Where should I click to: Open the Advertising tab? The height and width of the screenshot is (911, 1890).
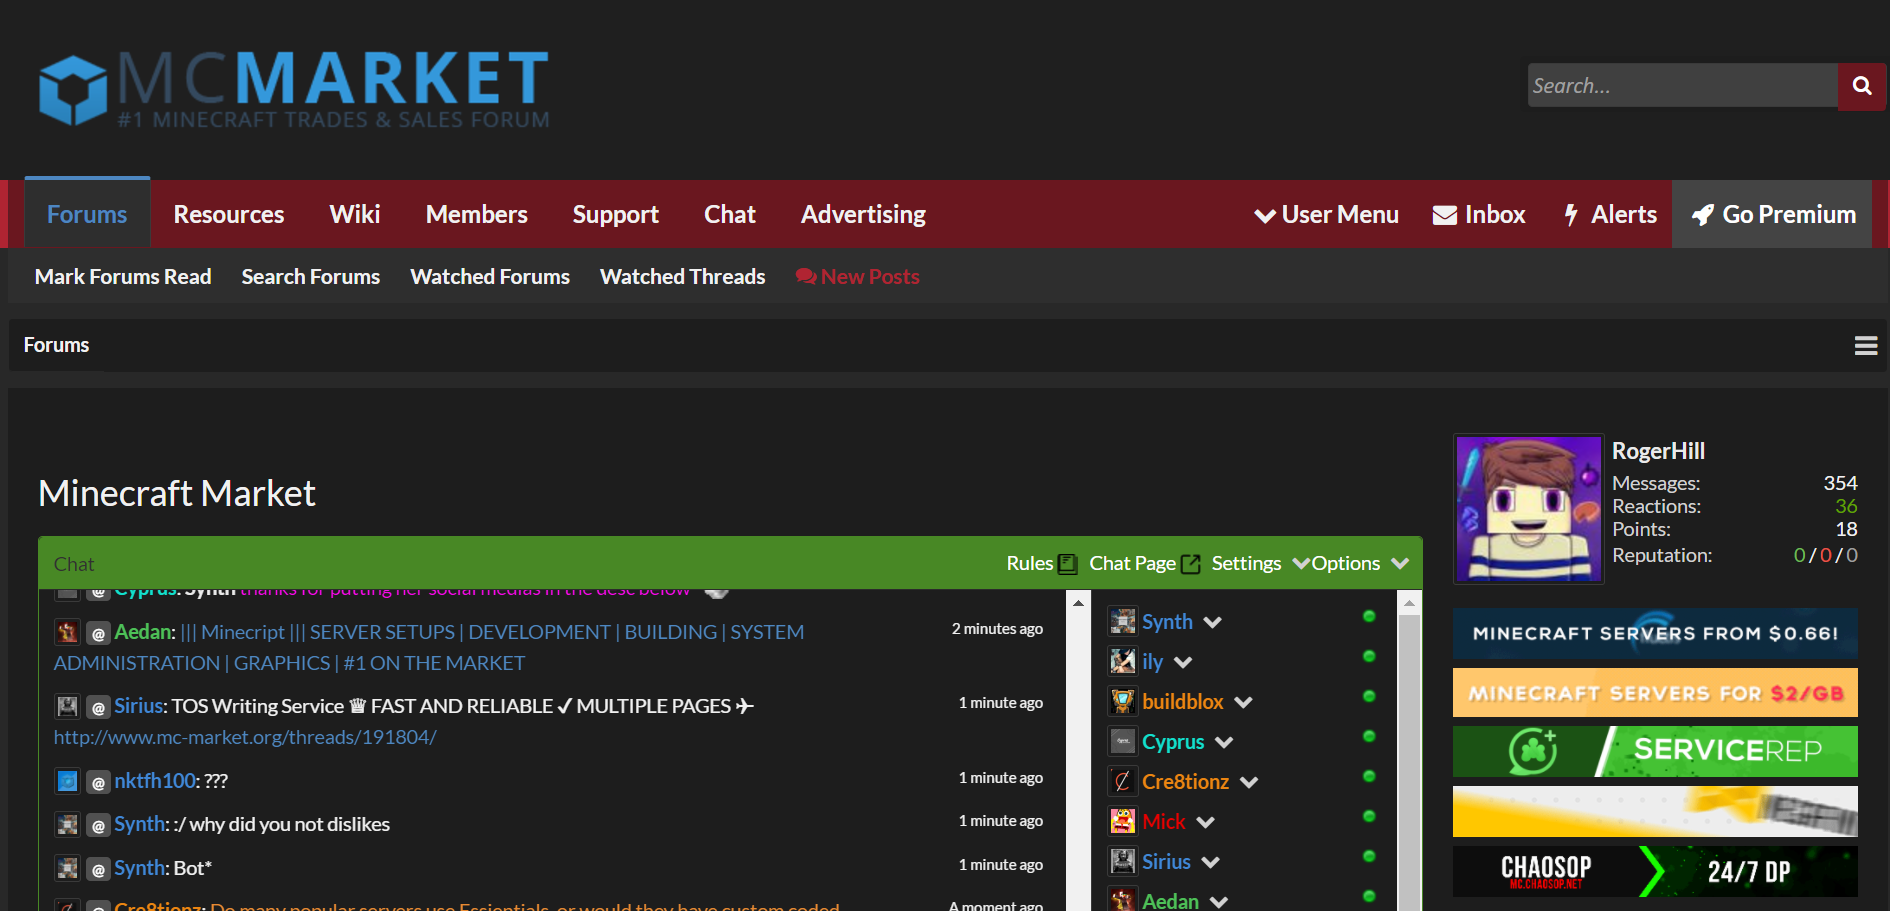coord(863,214)
